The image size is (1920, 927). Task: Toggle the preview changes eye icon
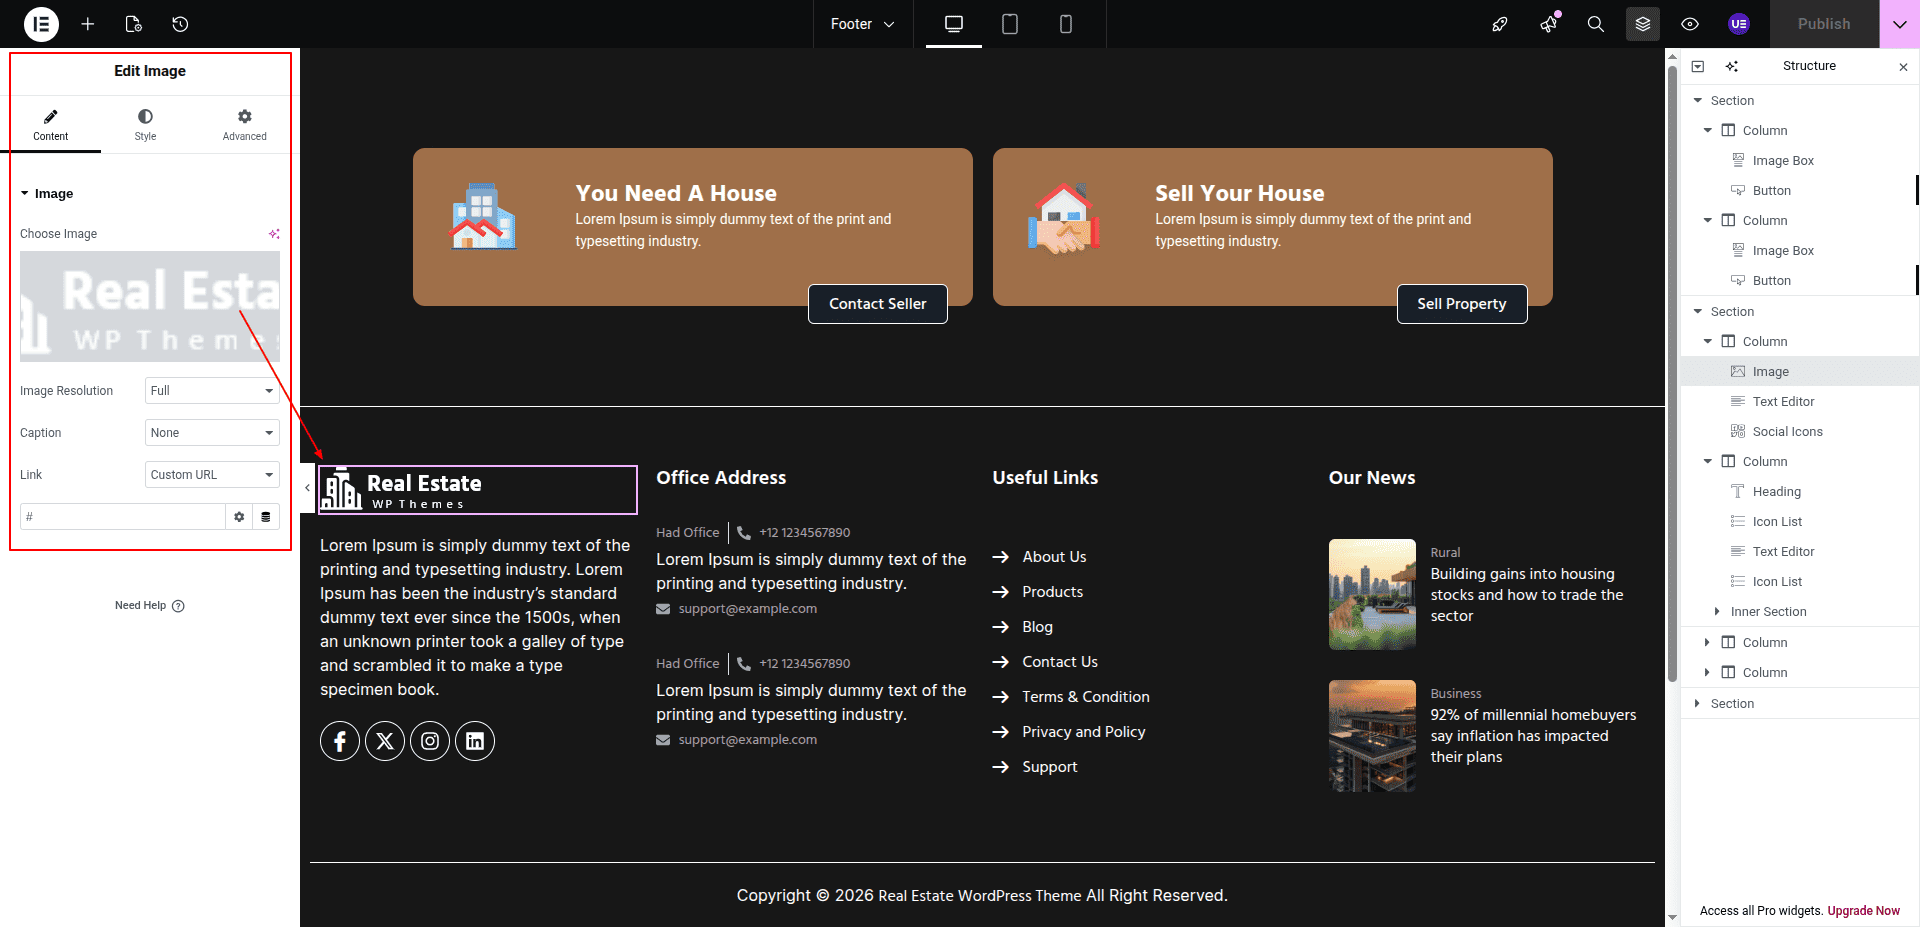tap(1690, 24)
